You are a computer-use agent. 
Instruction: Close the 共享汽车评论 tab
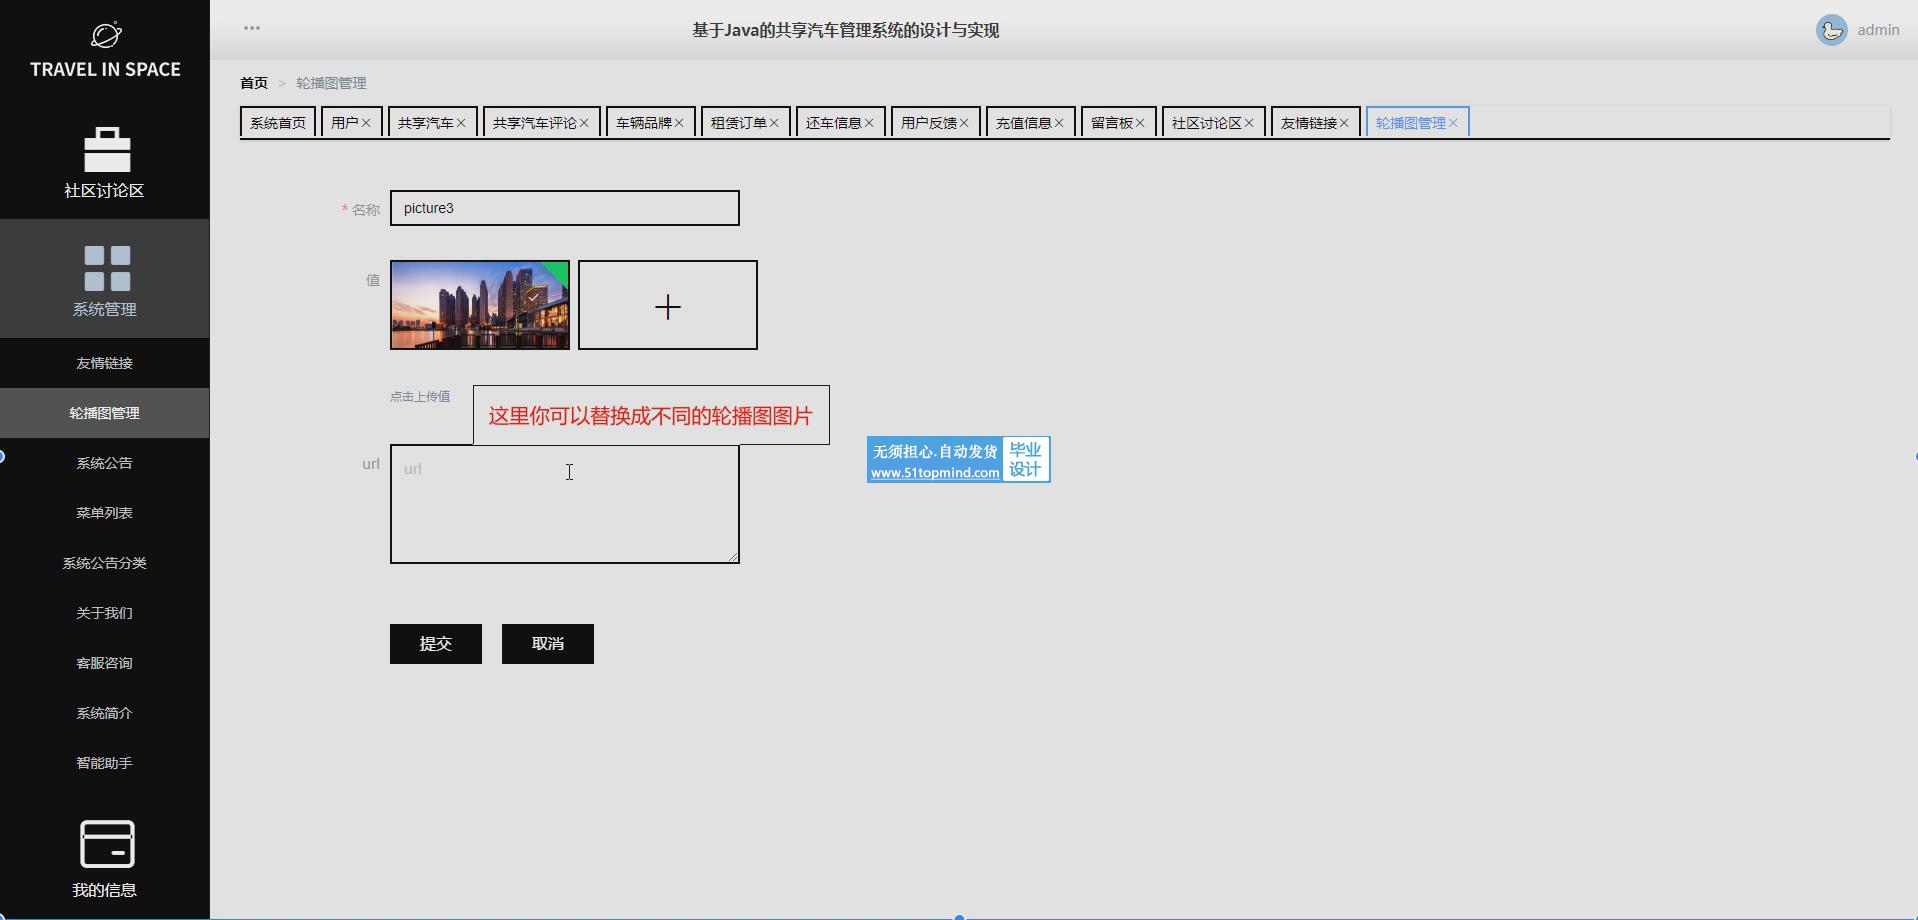coord(584,123)
